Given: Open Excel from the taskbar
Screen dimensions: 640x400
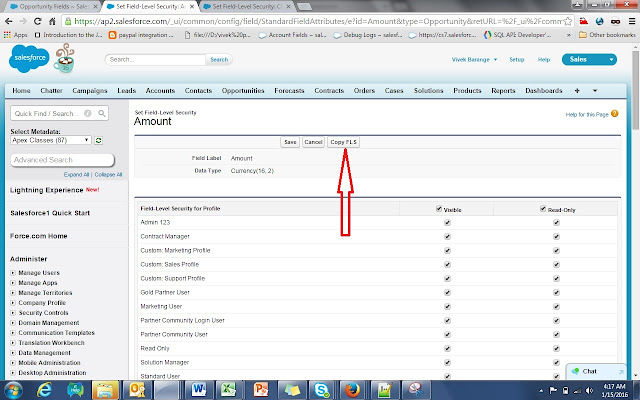Looking at the screenshot, I should [x=229, y=390].
